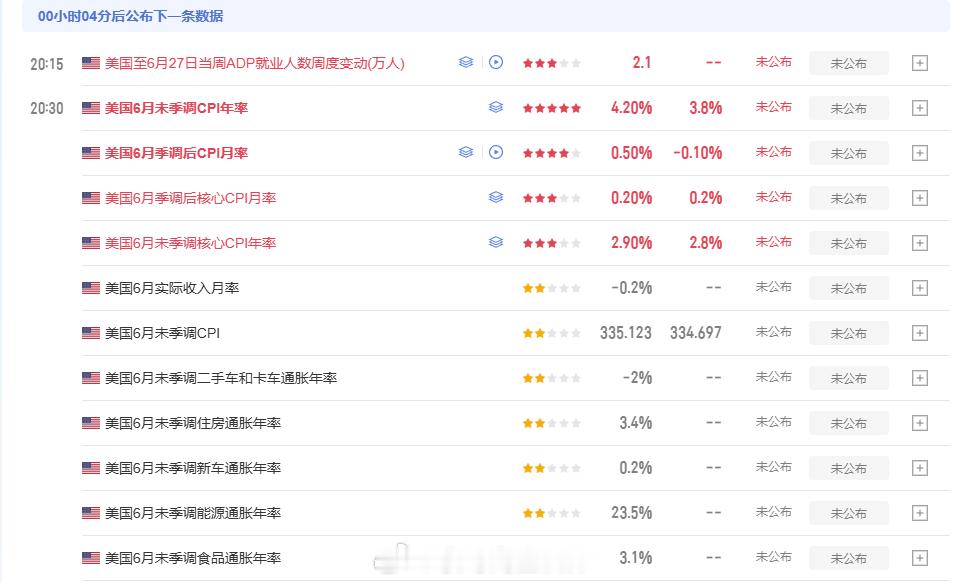Click US flag icon in 食品通胀年率 row

(x=91, y=558)
